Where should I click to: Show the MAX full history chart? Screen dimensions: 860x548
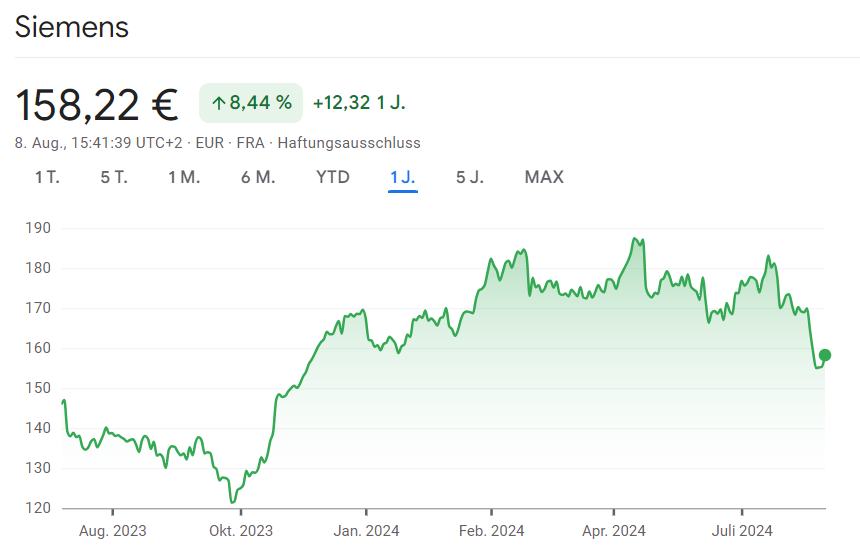[544, 177]
